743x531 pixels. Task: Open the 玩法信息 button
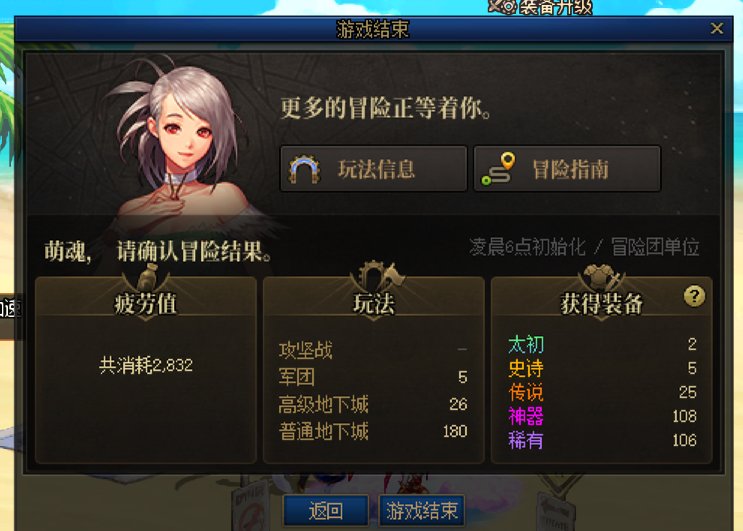373,169
